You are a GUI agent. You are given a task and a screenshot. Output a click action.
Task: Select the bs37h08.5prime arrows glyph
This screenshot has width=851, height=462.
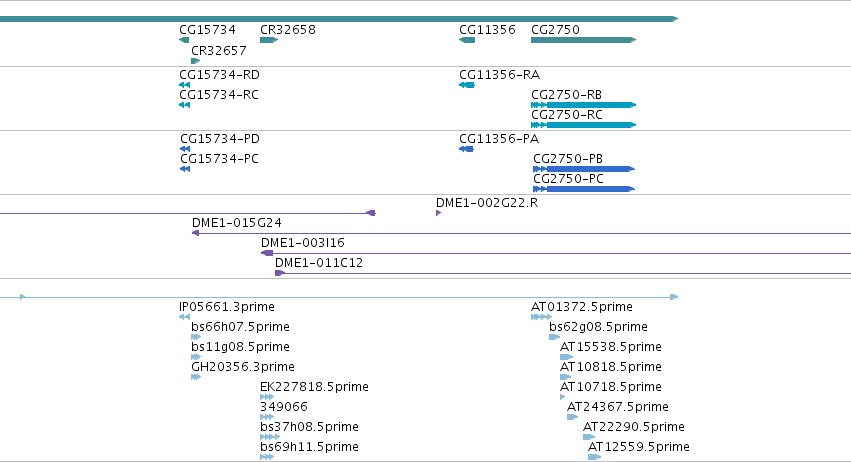270,437
